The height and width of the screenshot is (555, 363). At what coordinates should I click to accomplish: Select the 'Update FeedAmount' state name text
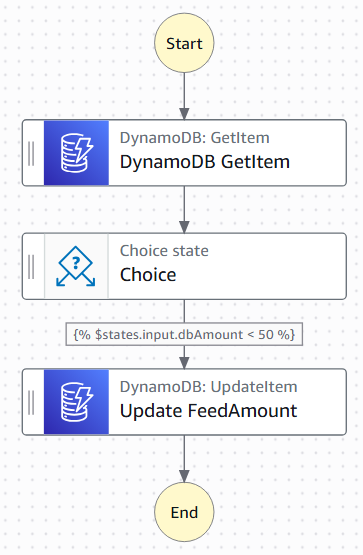click(x=208, y=411)
